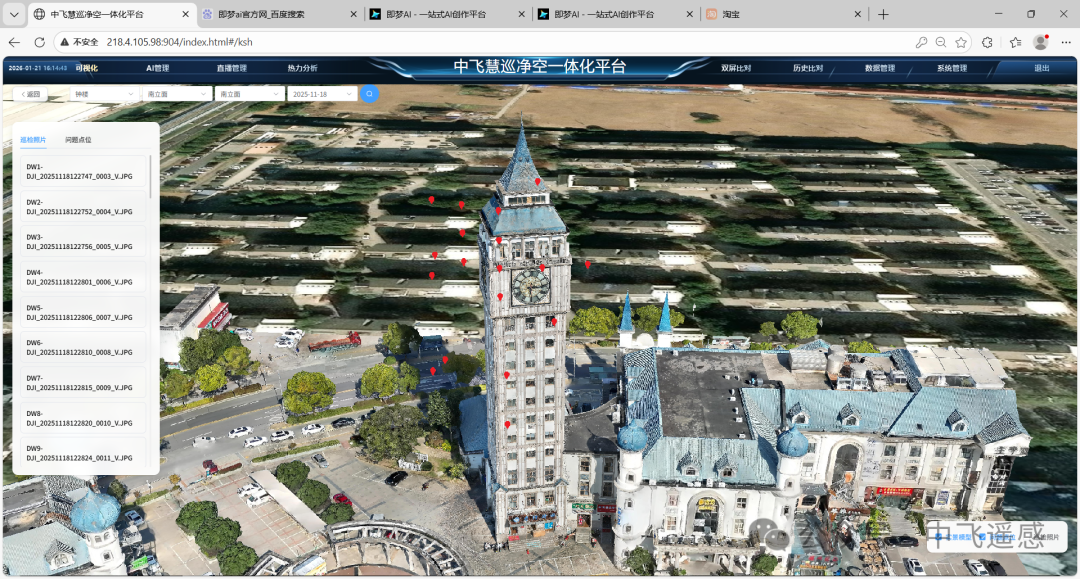Add page to favorites with star icon
This screenshot has height=579, width=1080.
961,42
